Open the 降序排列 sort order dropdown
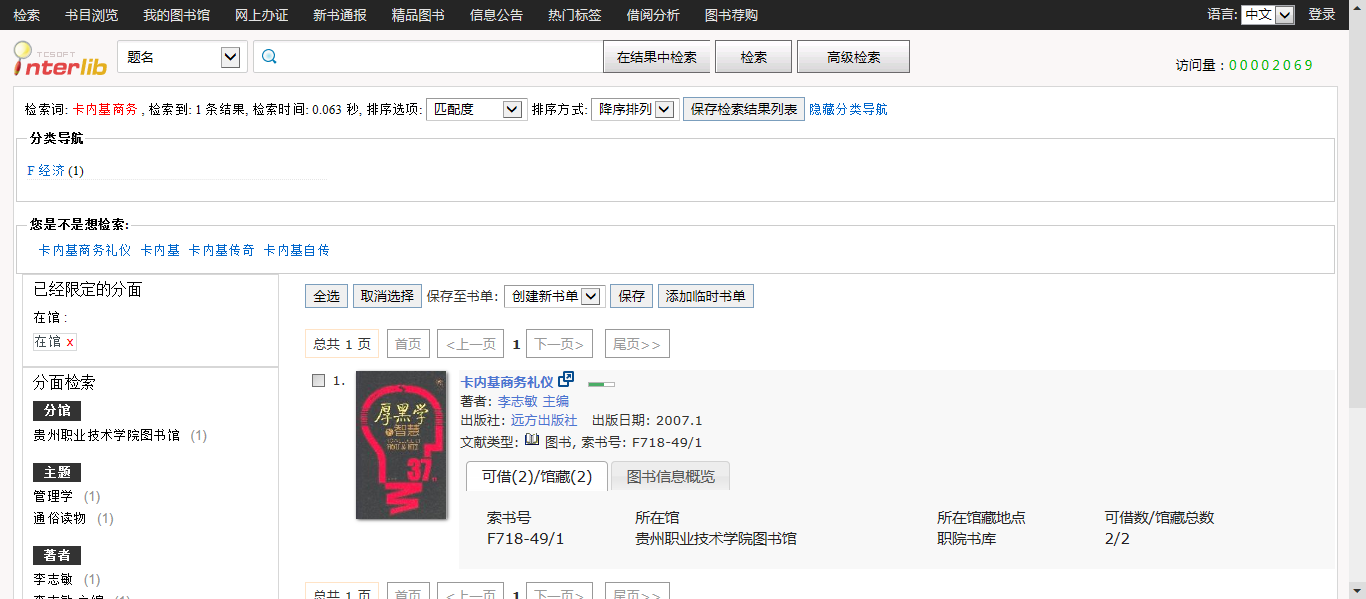 pyautogui.click(x=635, y=109)
